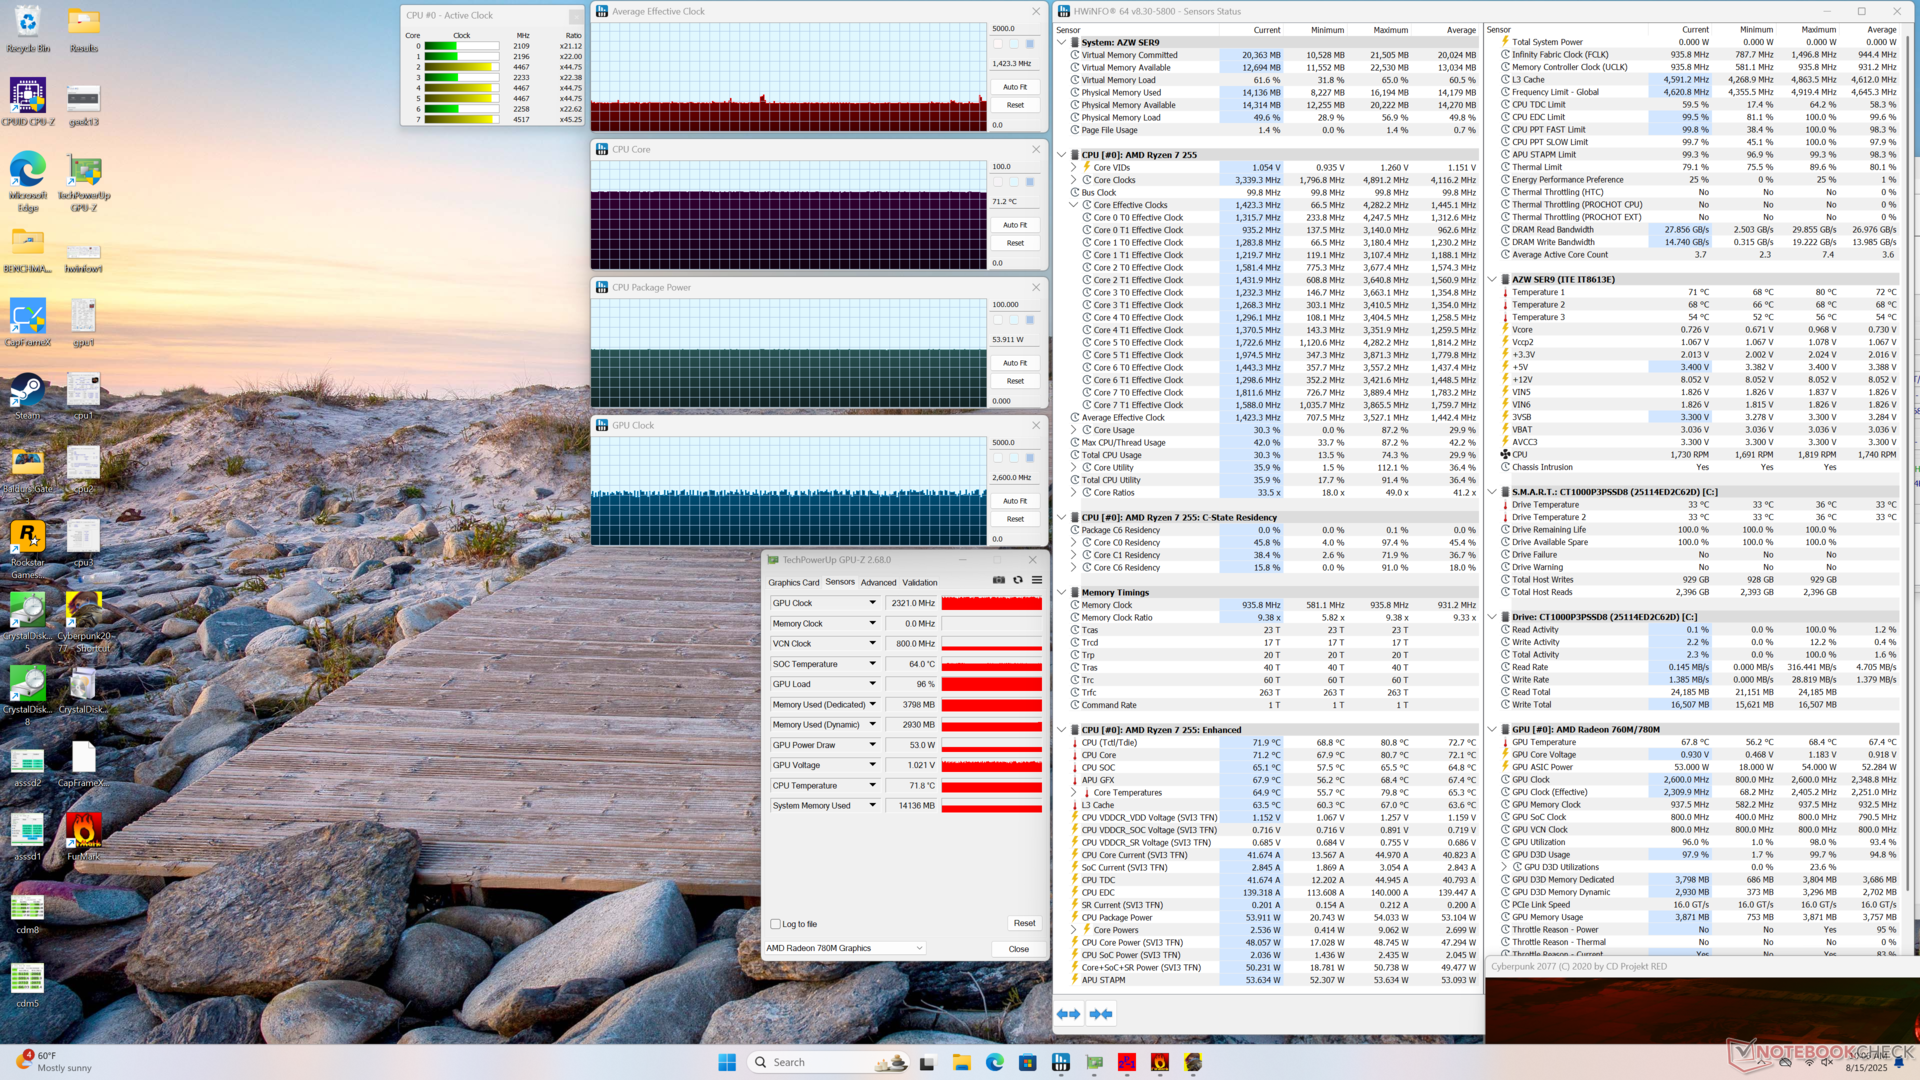
Task: Open TechPowerUp GPU-Z desktop shortcut
Action: pos(84,182)
